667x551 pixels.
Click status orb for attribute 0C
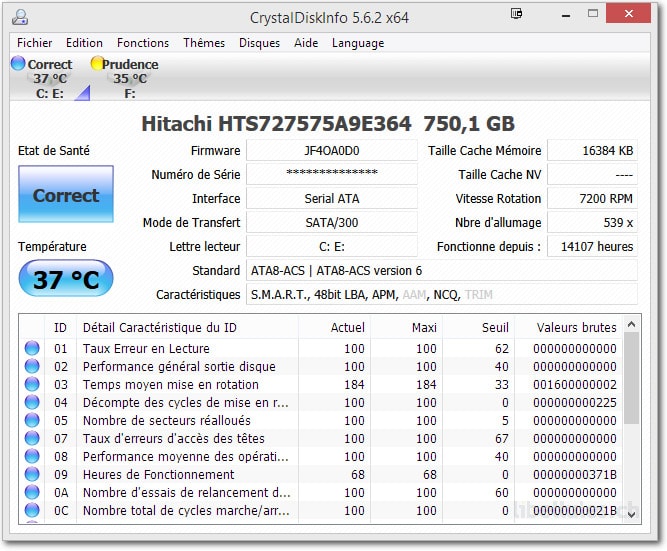pyautogui.click(x=32, y=510)
